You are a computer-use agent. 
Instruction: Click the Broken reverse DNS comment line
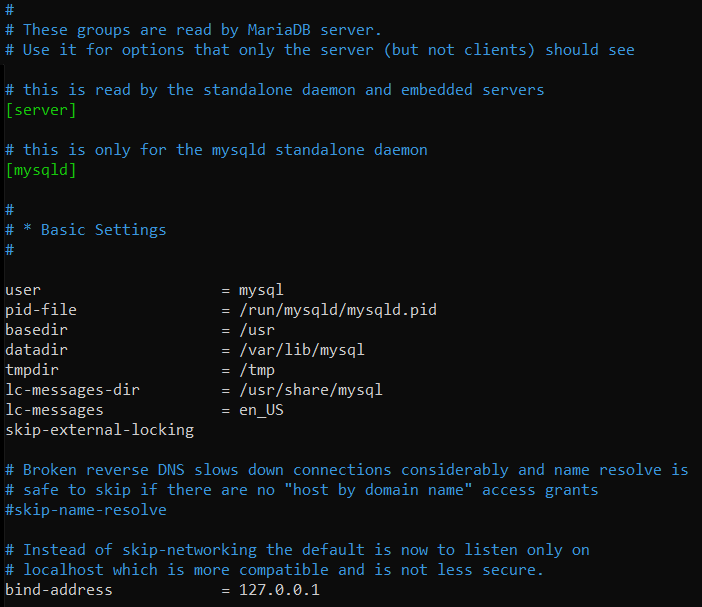click(x=346, y=470)
